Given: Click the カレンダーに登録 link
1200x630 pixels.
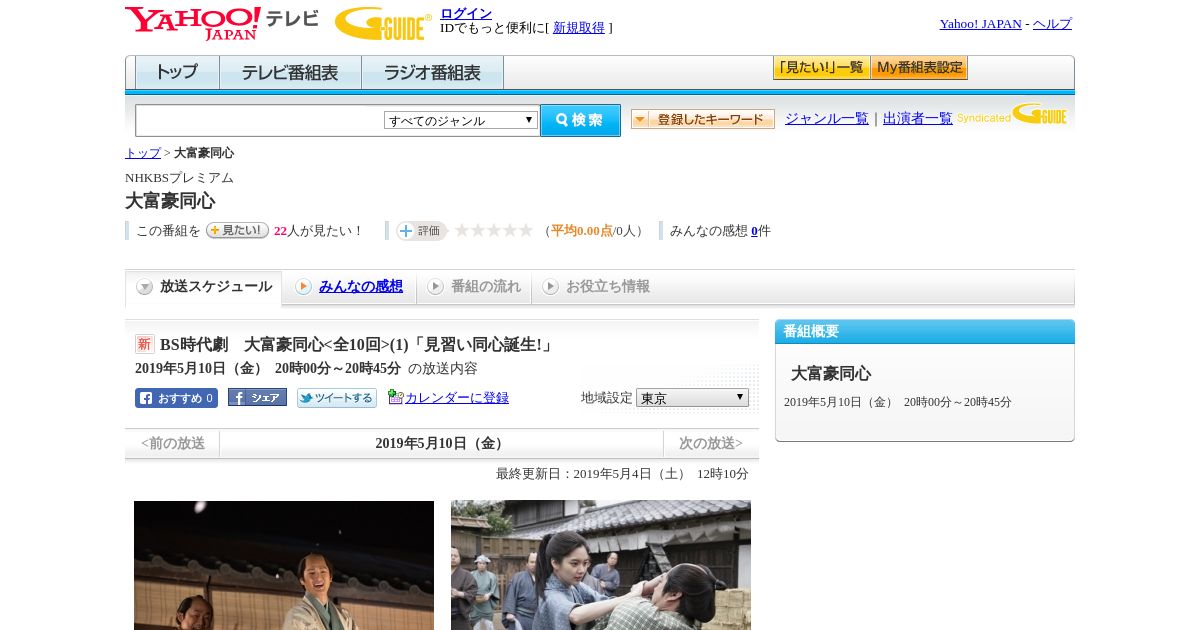Looking at the screenshot, I should [457, 398].
